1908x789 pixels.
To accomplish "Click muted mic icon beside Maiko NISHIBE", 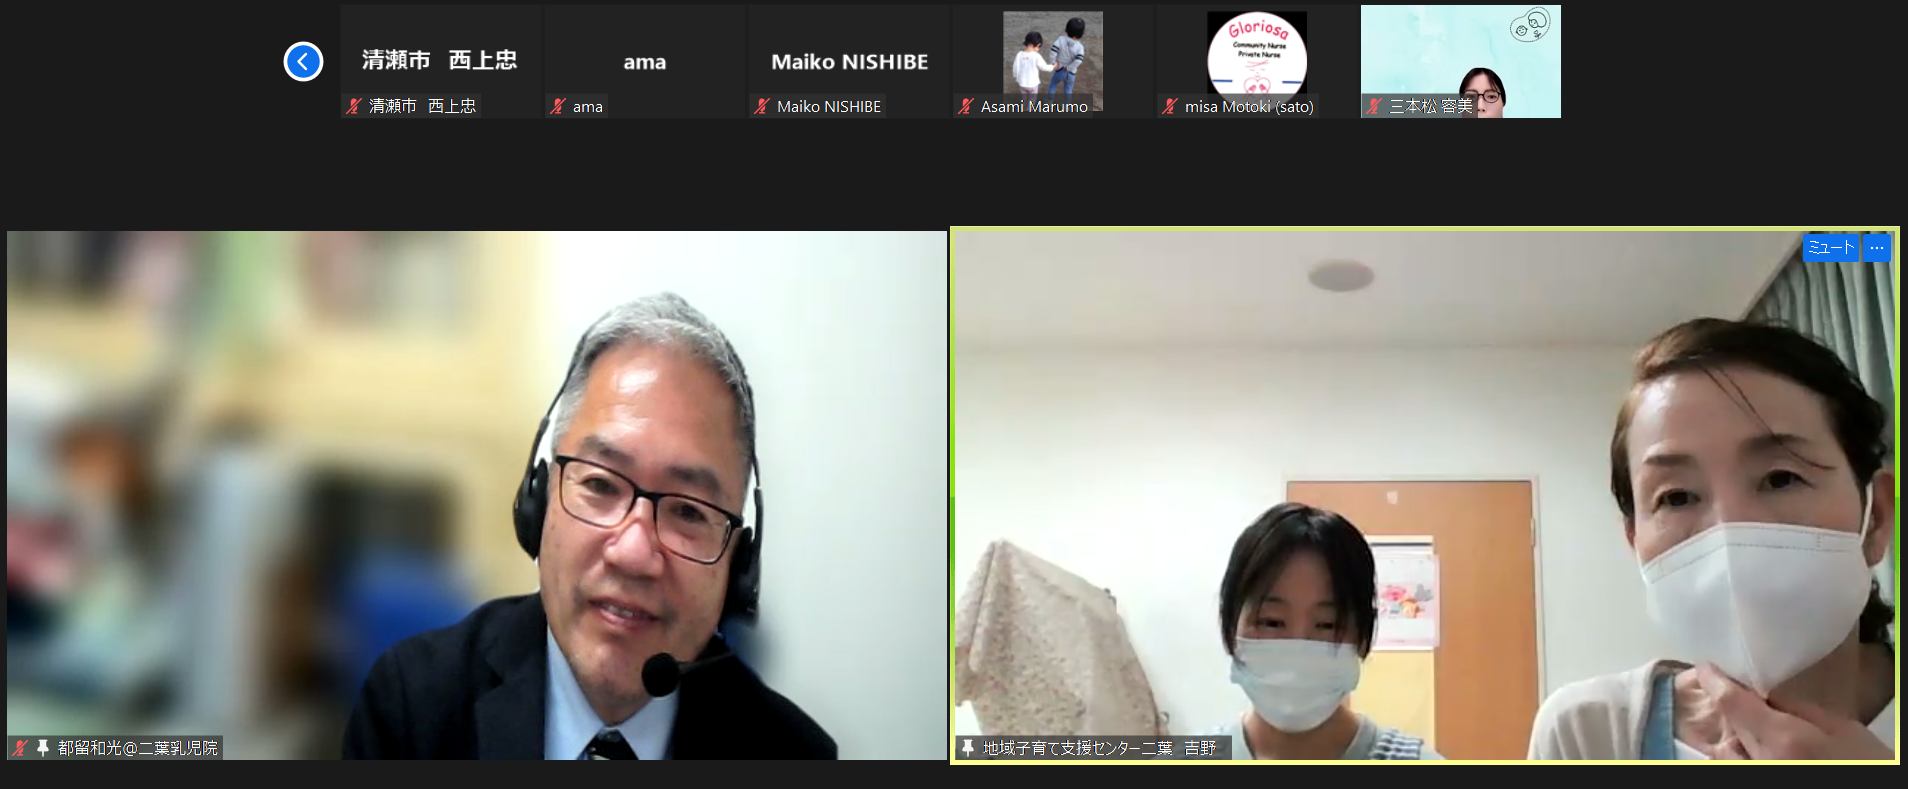I will (762, 106).
